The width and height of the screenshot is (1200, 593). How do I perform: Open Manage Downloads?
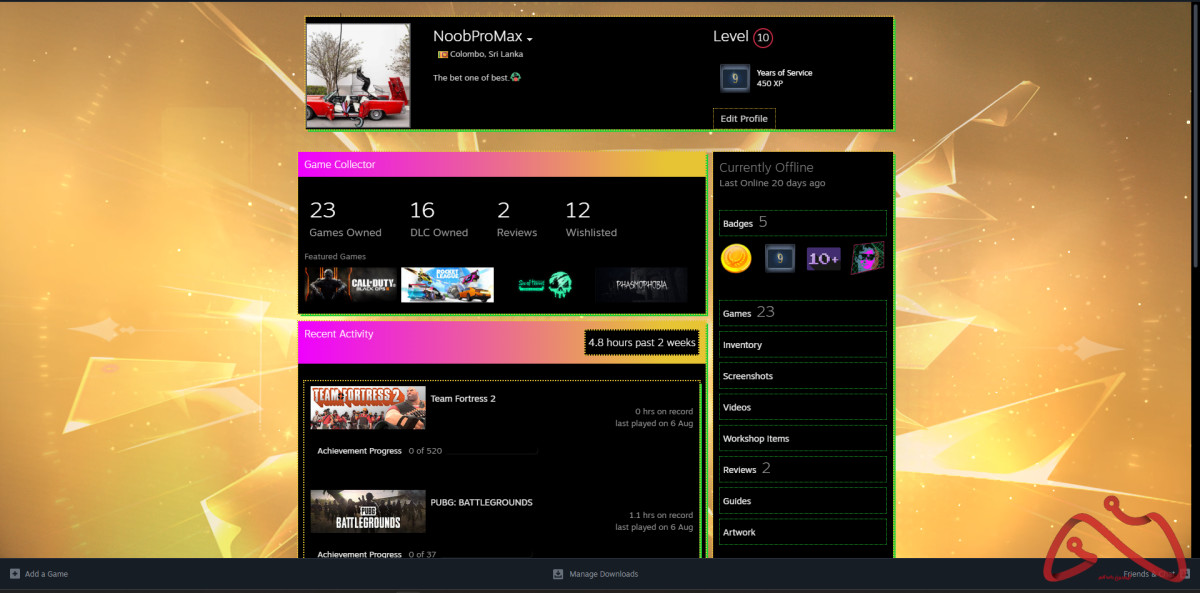click(603, 574)
